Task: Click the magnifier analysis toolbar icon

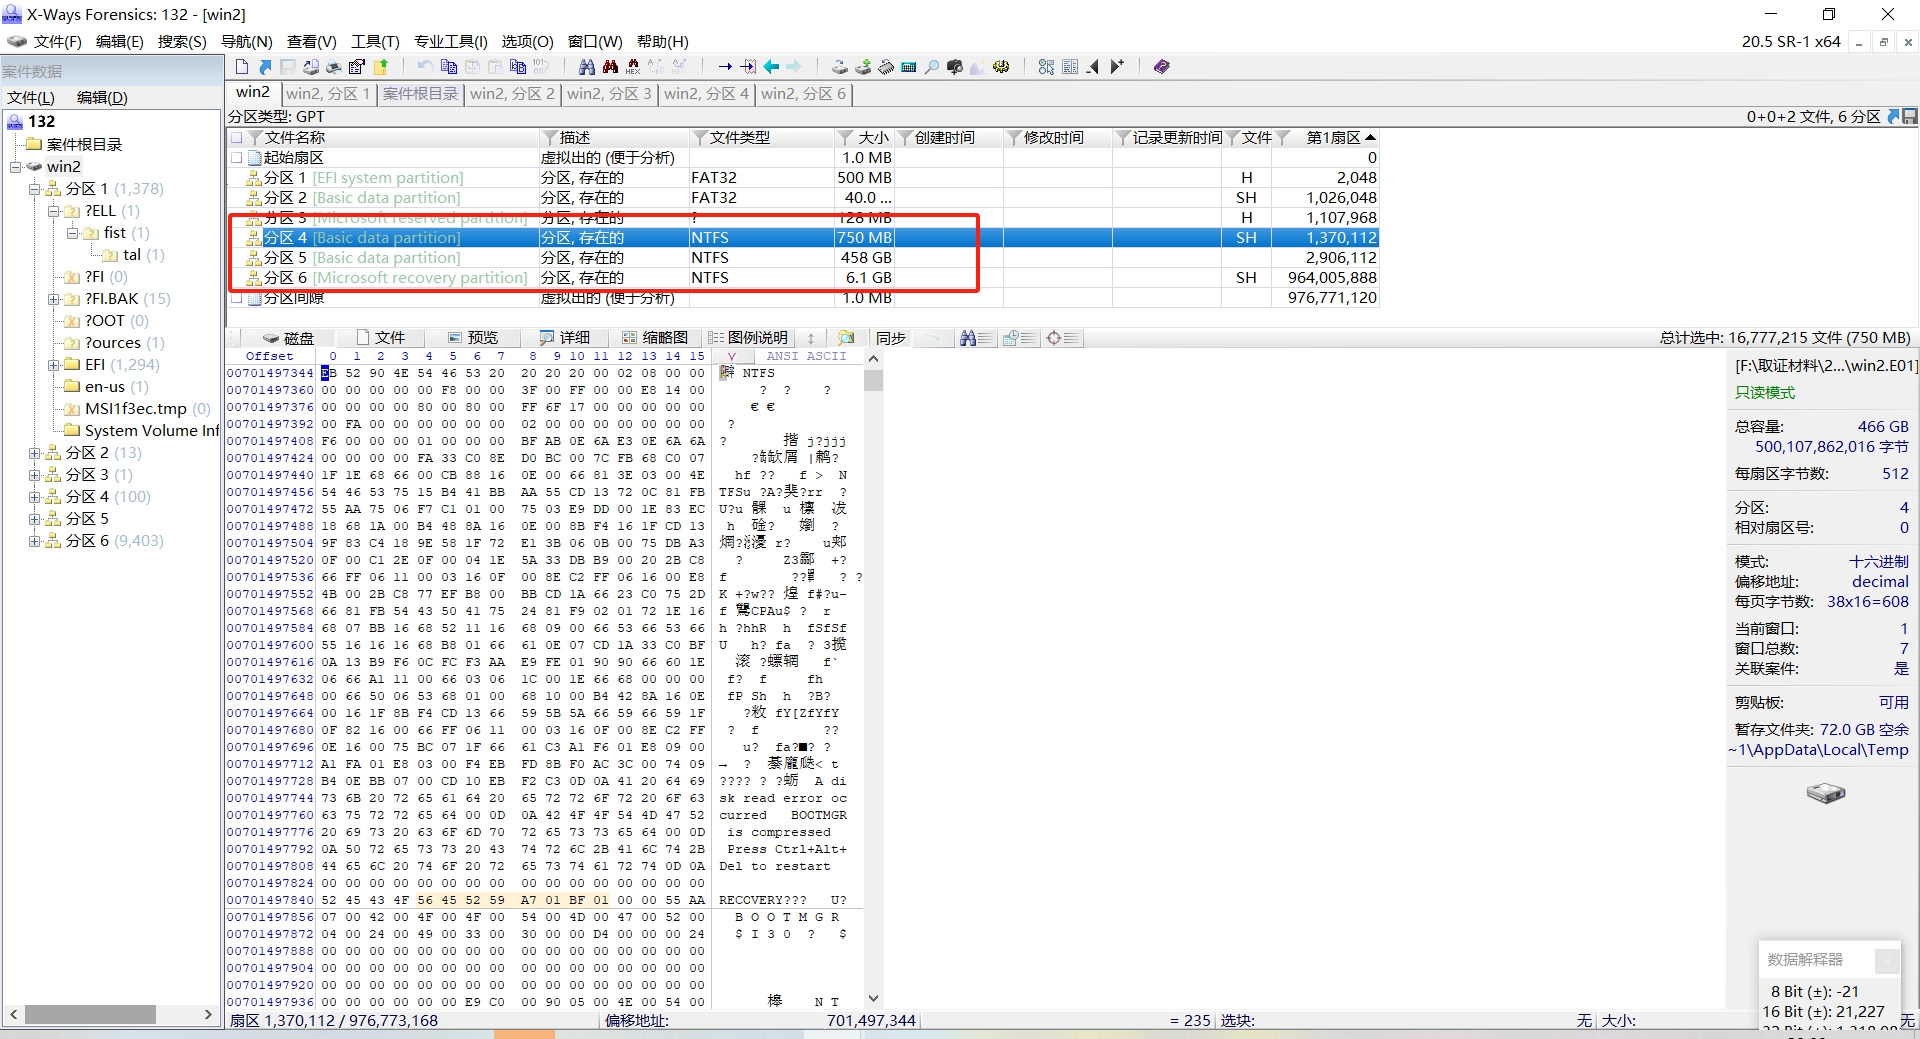Action: pos(932,67)
